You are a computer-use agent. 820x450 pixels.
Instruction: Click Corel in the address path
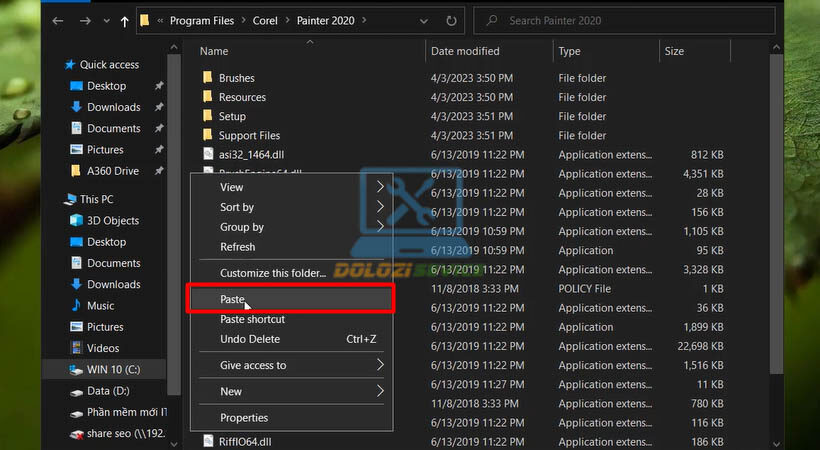point(265,21)
